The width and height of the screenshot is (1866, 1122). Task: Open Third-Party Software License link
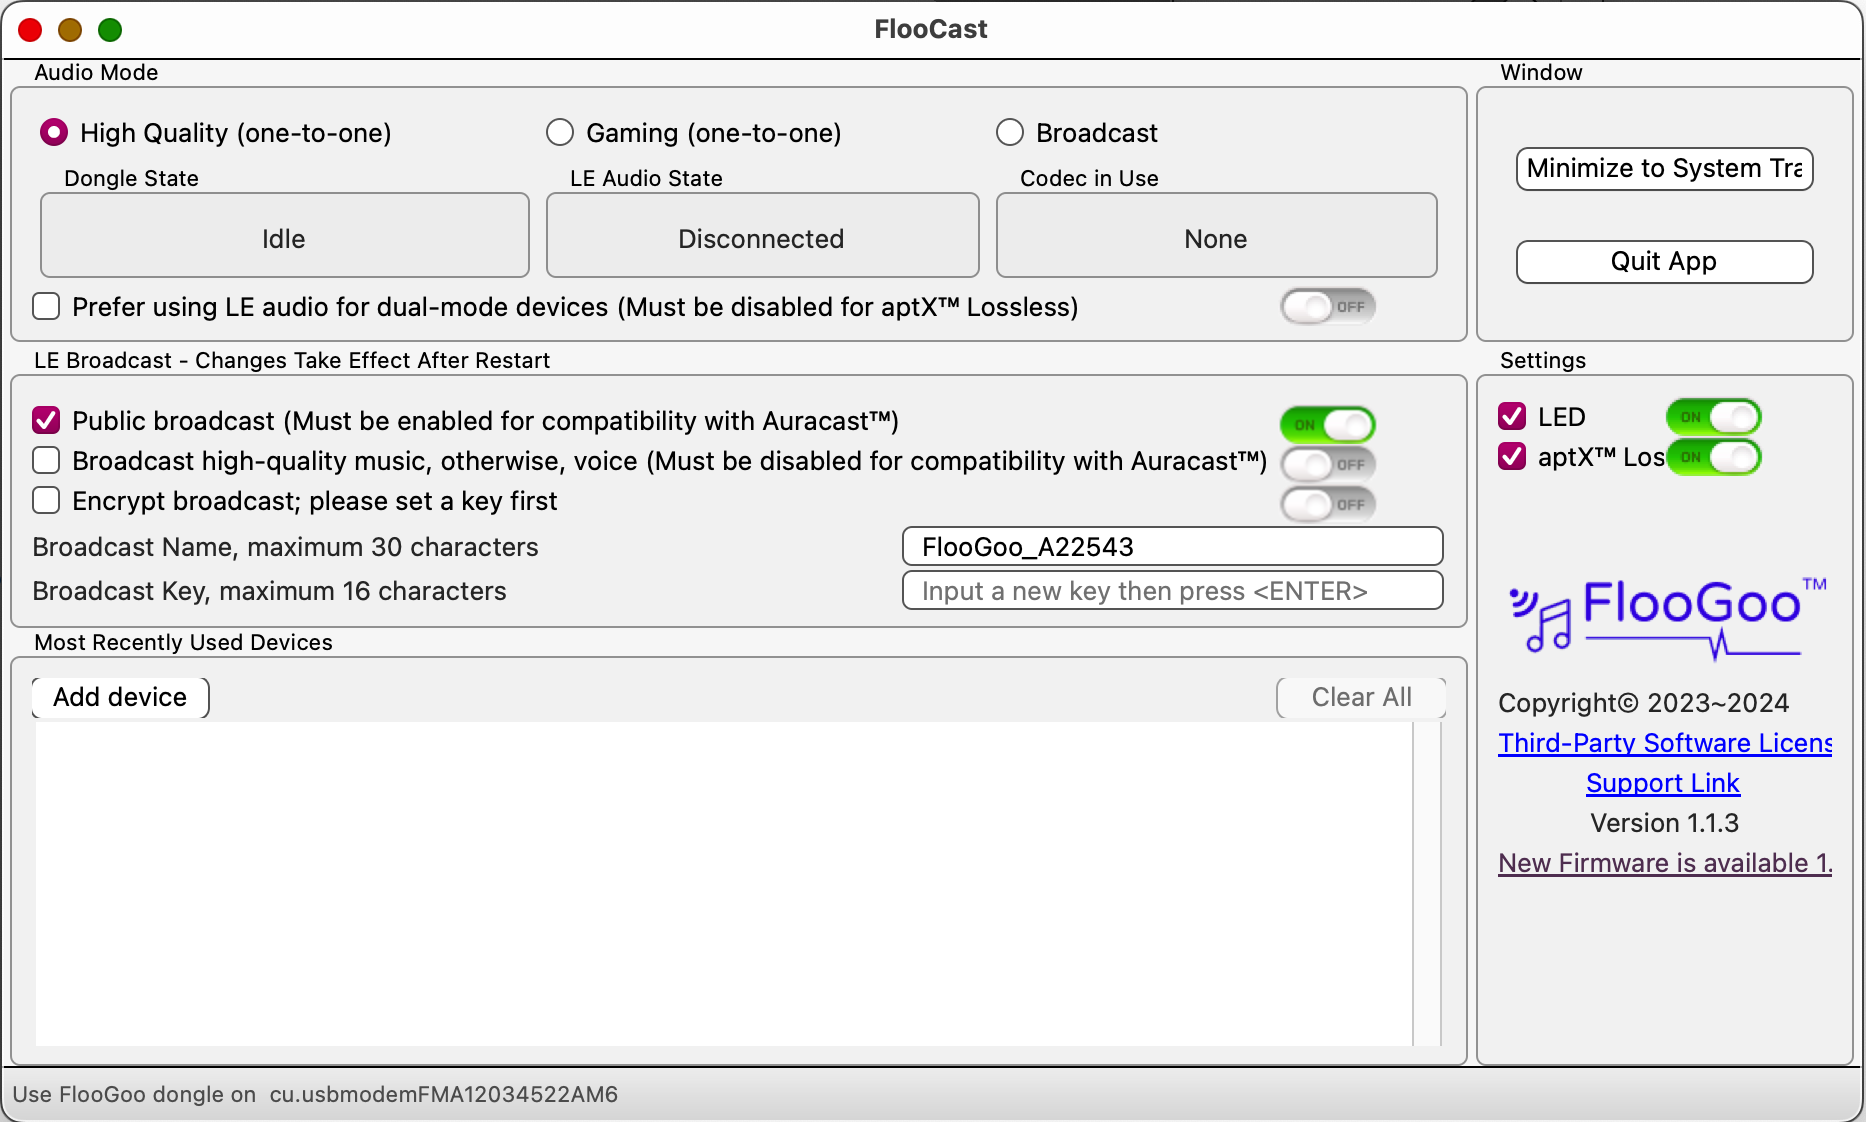coord(1665,743)
